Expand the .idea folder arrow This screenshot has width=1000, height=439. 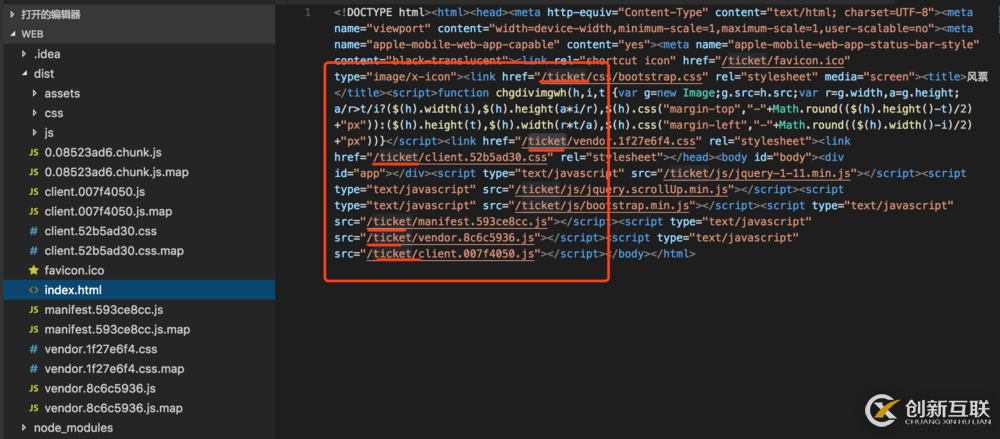pyautogui.click(x=24, y=54)
